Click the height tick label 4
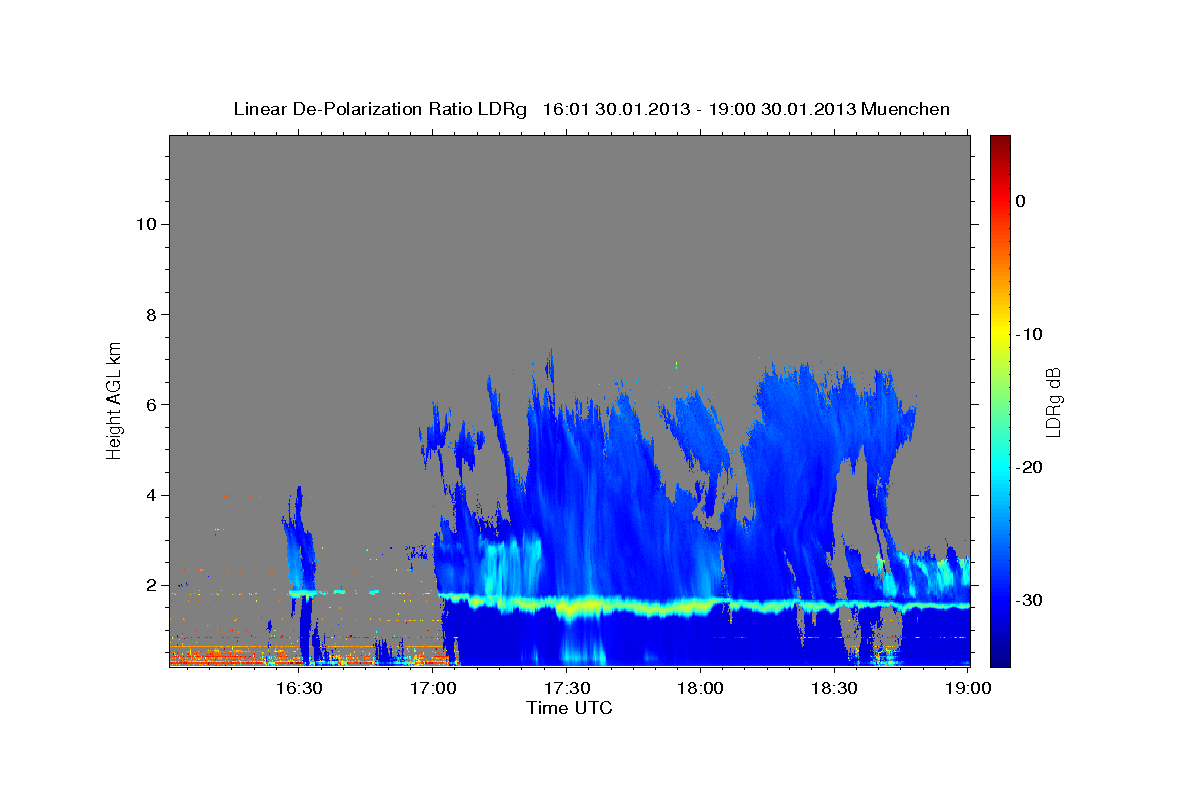This screenshot has width=1200, height=800. point(151,495)
